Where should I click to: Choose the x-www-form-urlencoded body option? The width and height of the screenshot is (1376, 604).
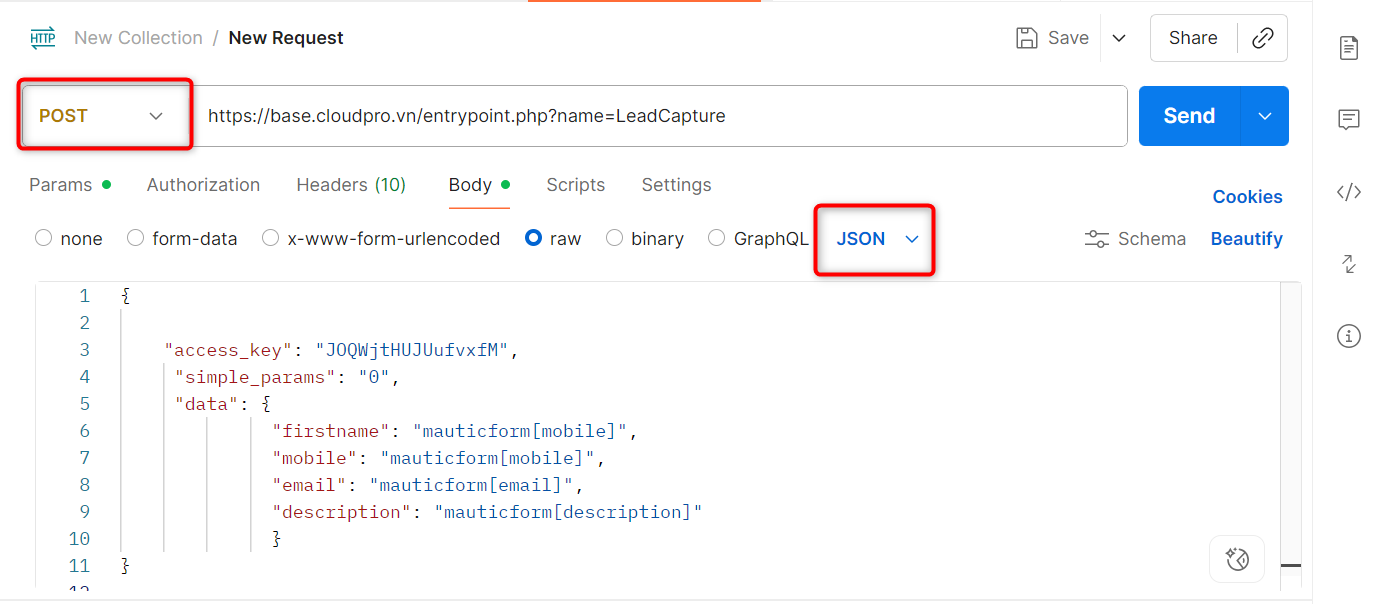point(271,239)
